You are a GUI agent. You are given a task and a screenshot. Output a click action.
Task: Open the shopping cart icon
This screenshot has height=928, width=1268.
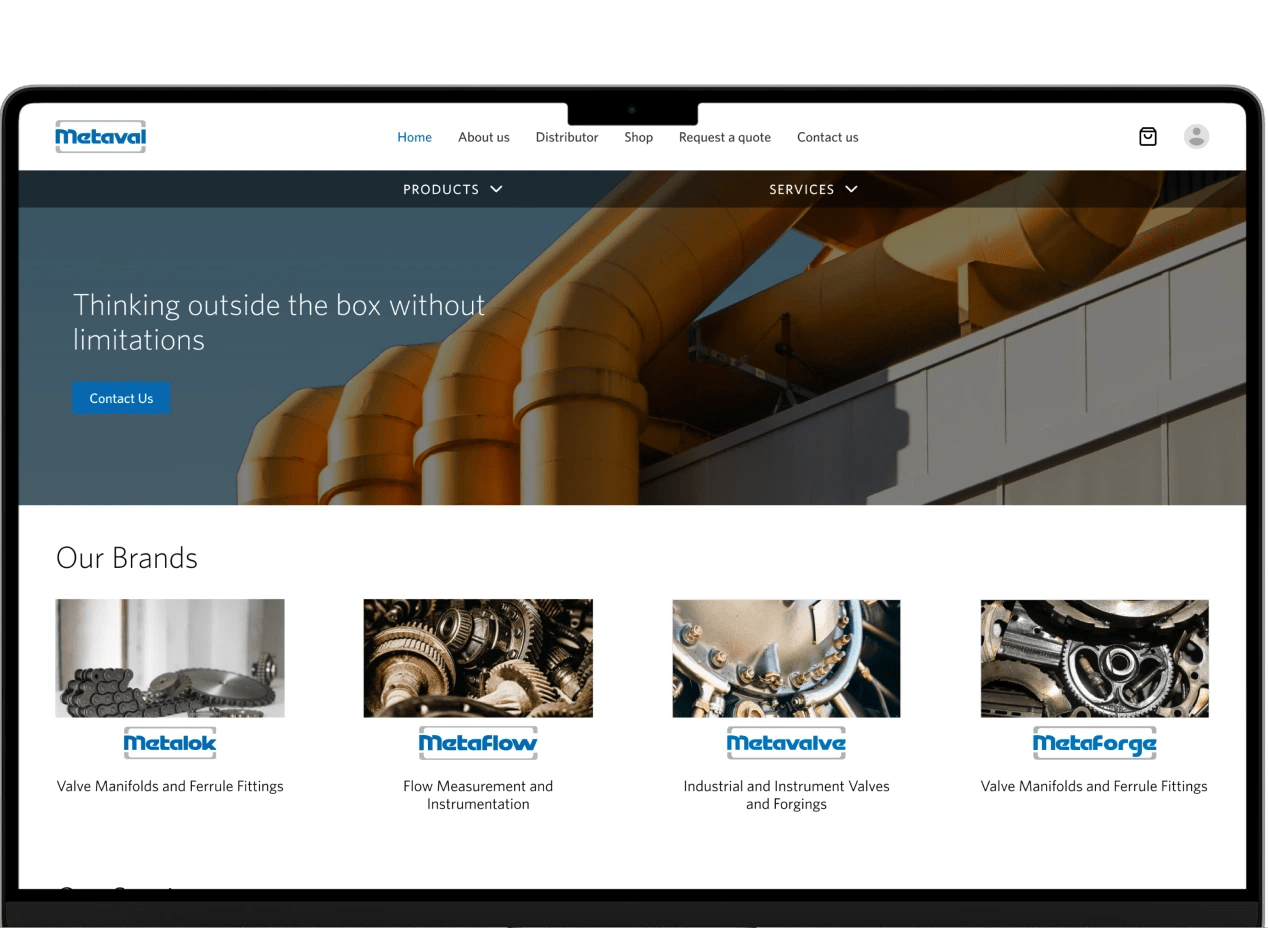1148,137
